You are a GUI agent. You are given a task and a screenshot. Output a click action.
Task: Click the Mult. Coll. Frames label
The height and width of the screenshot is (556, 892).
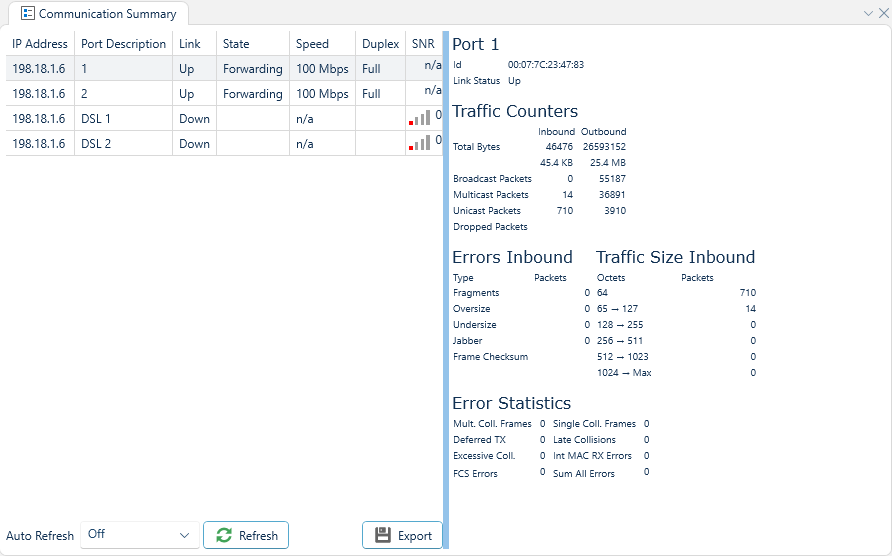[x=492, y=423]
